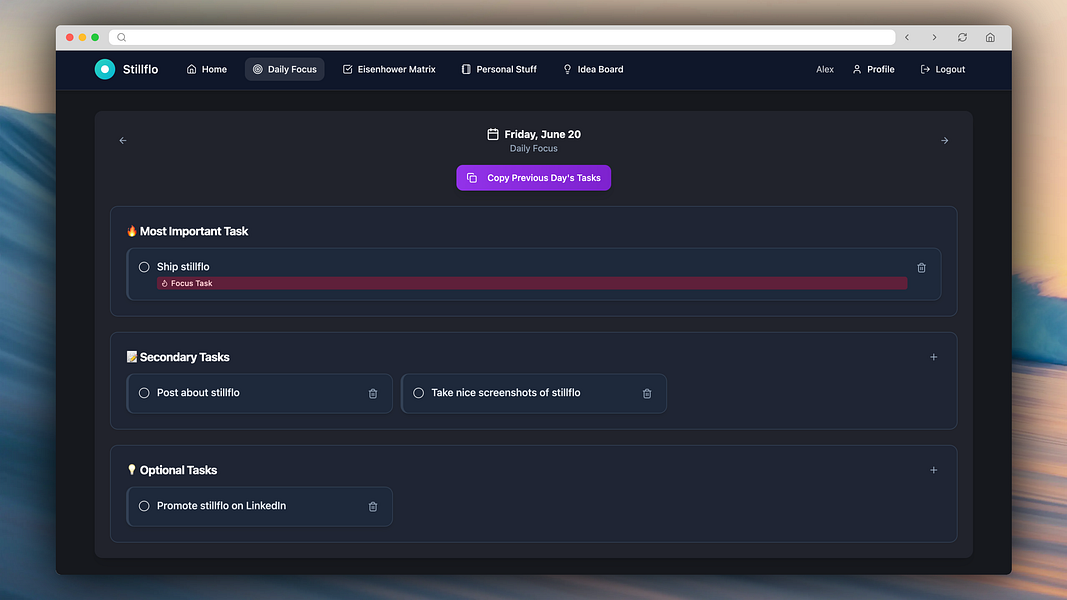Click the fire emoji by Most Important Task
The height and width of the screenshot is (600, 1067).
[x=132, y=231]
